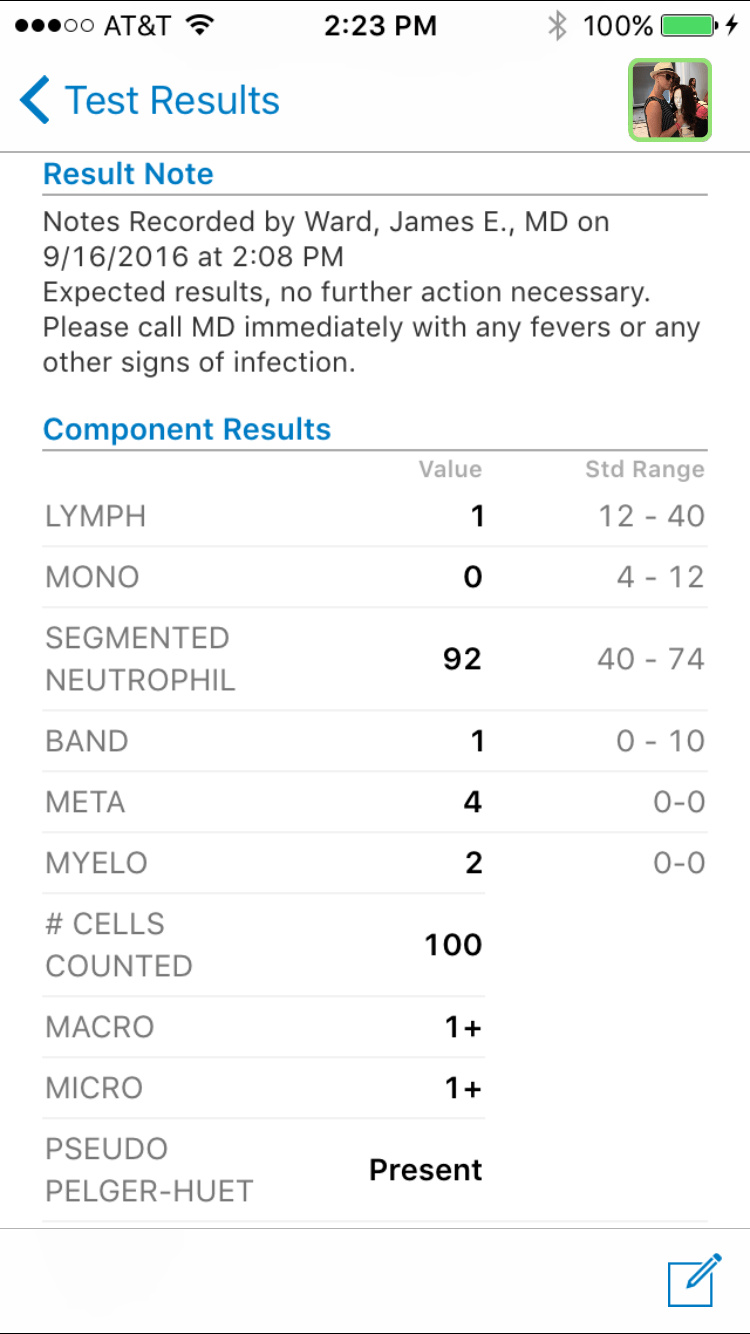Select the Result Note heading
Image resolution: width=750 pixels, height=1334 pixels.
click(x=128, y=174)
